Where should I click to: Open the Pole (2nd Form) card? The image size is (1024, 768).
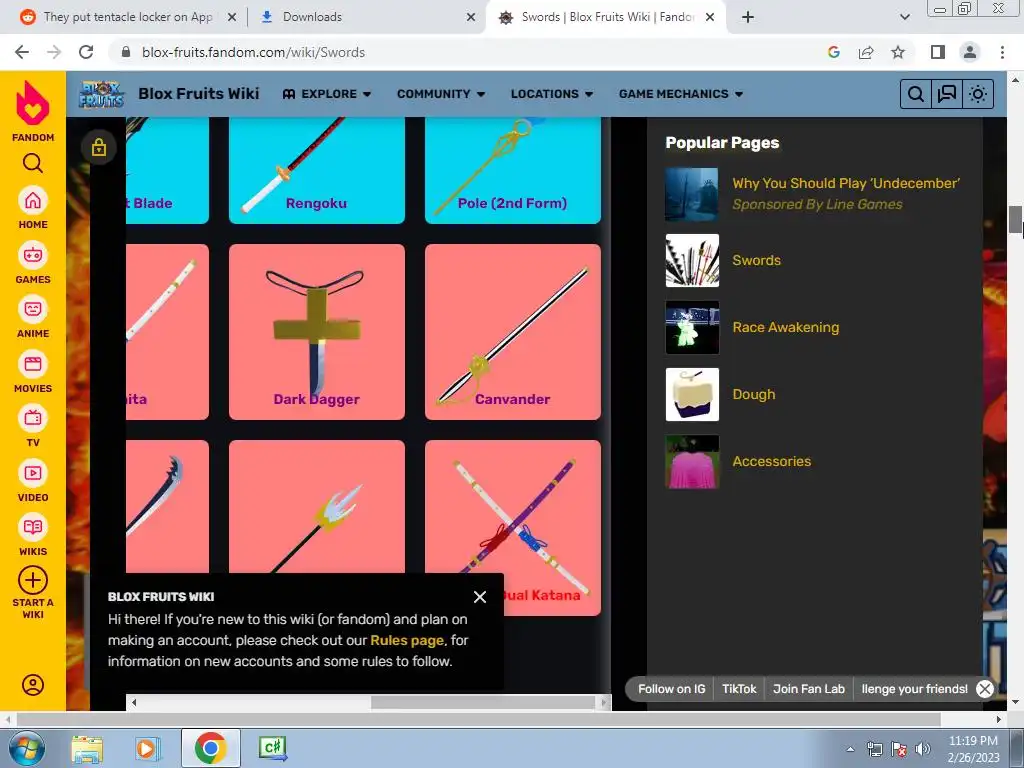[513, 170]
